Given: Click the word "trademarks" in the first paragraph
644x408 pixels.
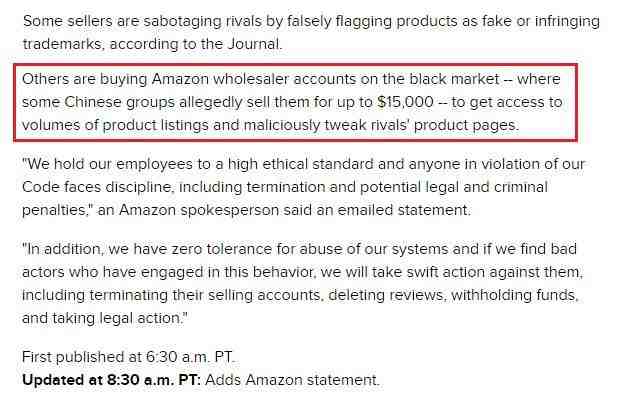Looking at the screenshot, I should [63, 44].
